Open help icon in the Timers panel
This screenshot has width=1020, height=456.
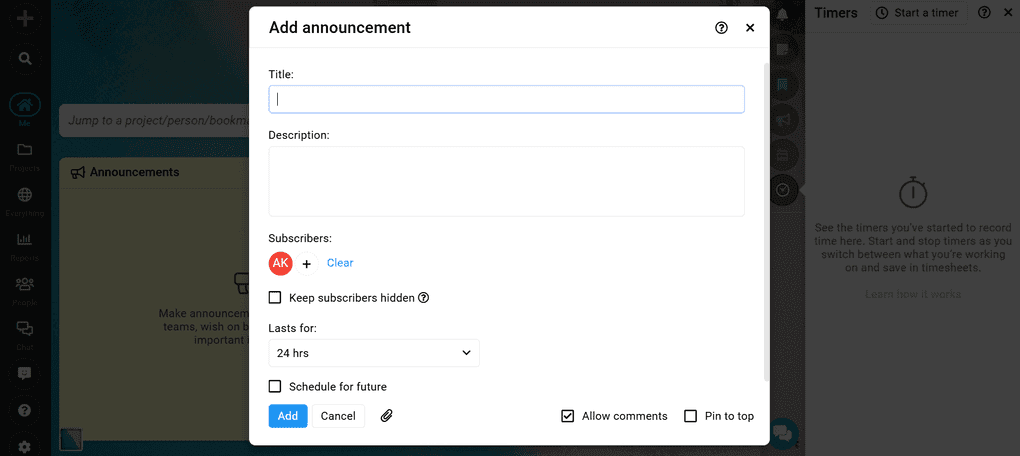tap(984, 12)
